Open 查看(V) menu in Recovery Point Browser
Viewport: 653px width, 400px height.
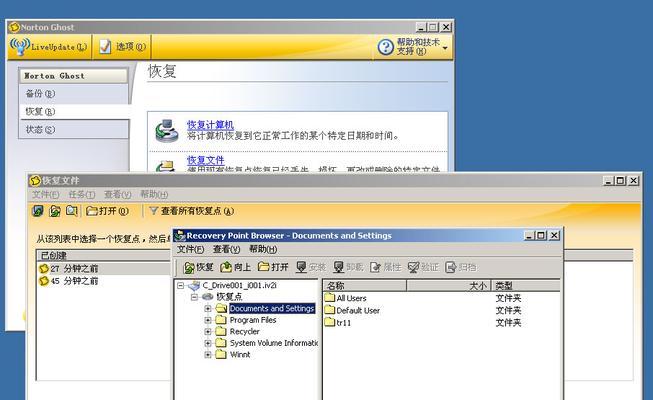point(227,249)
